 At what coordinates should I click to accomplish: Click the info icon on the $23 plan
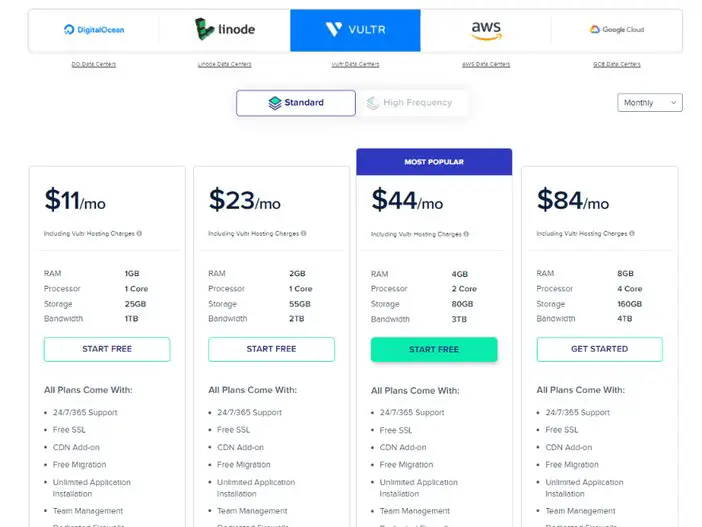pyautogui.click(x=304, y=233)
